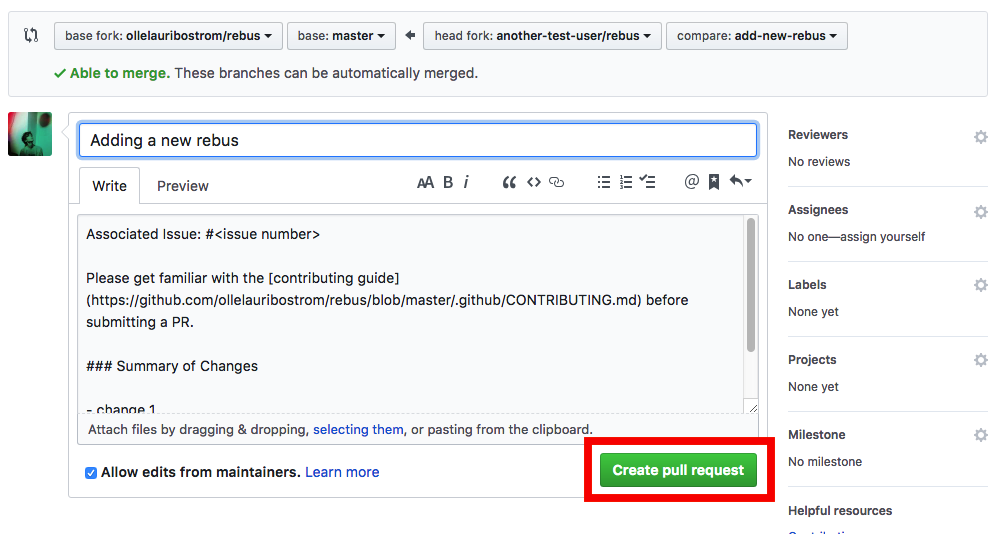Open the Assignees gear settings
The width and height of the screenshot is (1002, 534).
point(980,212)
